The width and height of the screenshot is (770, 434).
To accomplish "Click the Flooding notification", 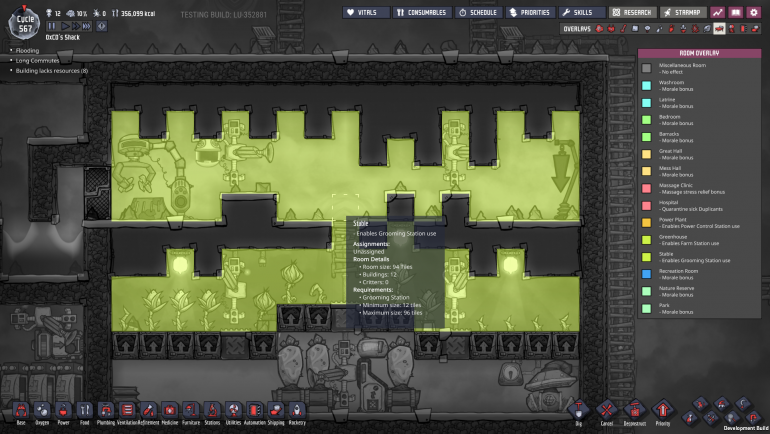I will pyautogui.click(x=27, y=51).
